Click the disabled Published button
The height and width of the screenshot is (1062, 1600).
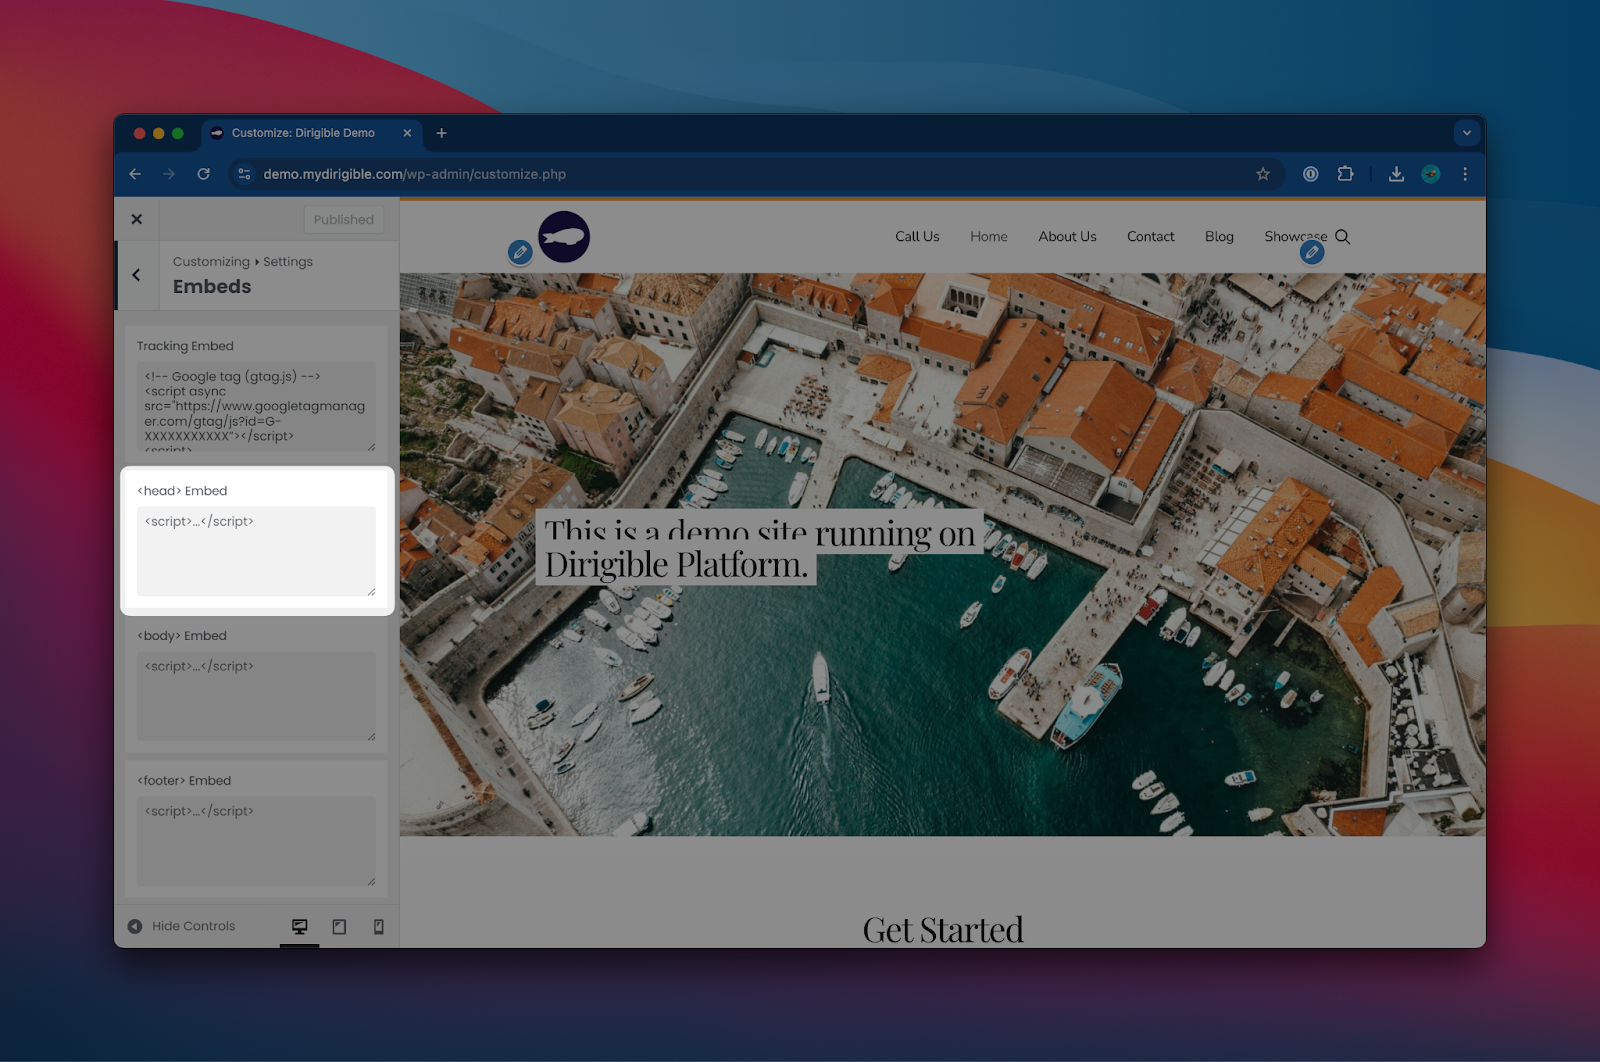click(343, 219)
